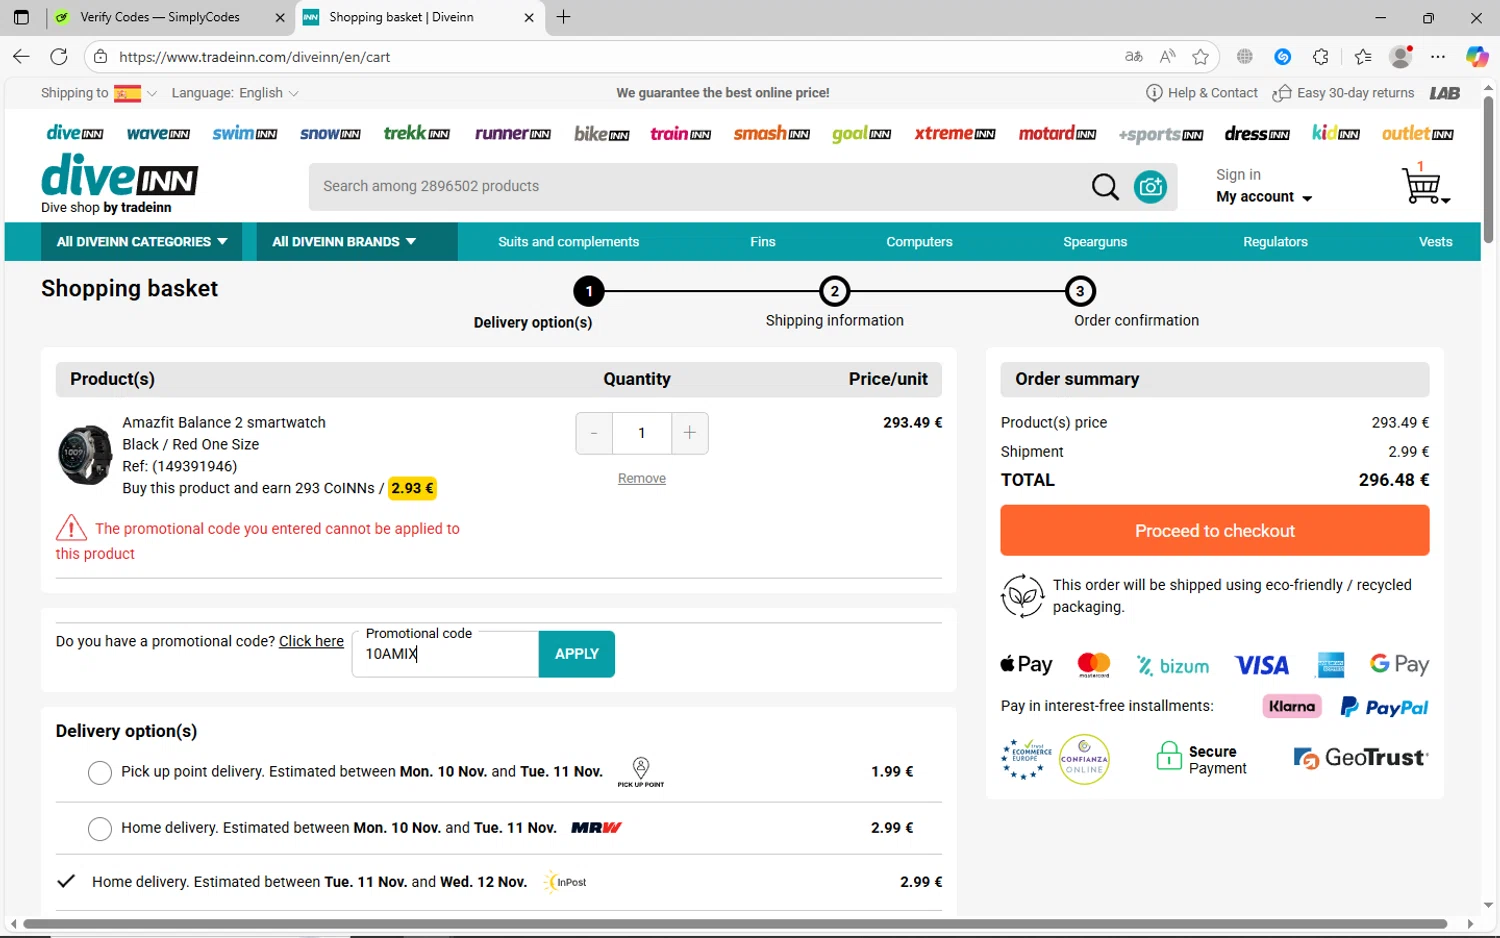Click the product search field
This screenshot has width=1500, height=938.
(x=698, y=186)
